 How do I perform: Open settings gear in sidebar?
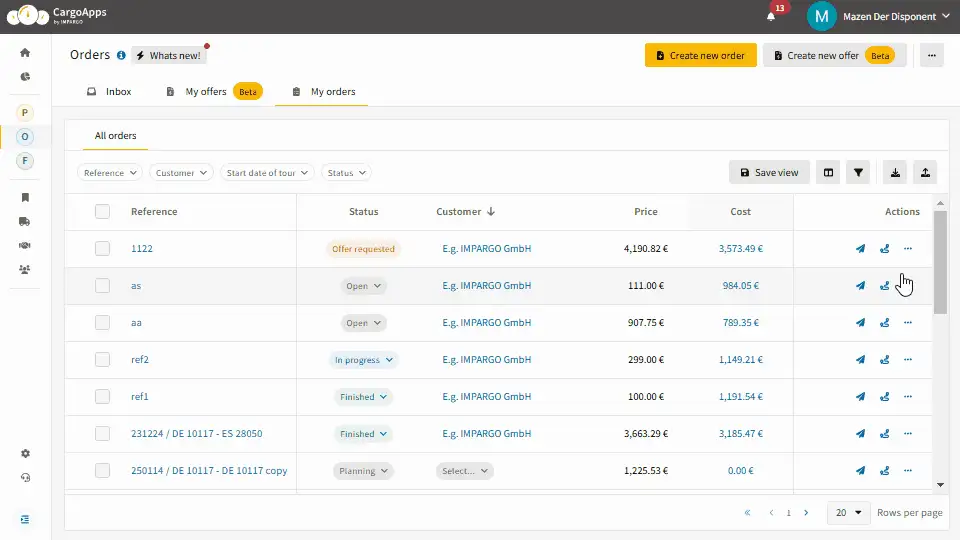pyautogui.click(x=25, y=454)
